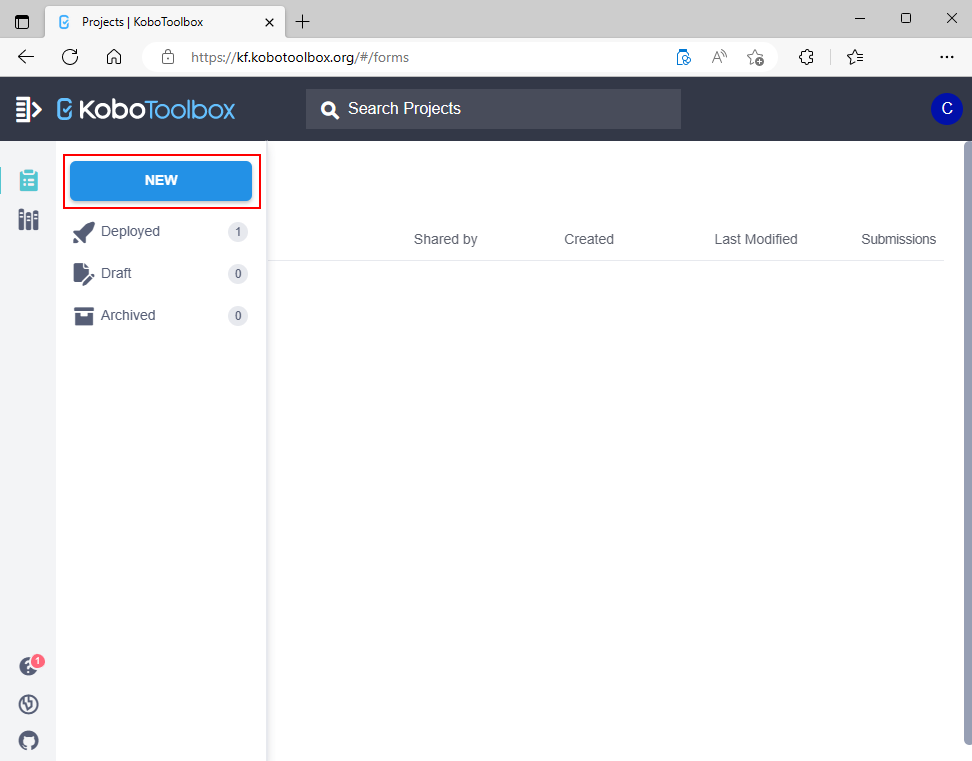972x761 pixels.
Task: Open the help icon with notification badge
Action: coord(28,667)
